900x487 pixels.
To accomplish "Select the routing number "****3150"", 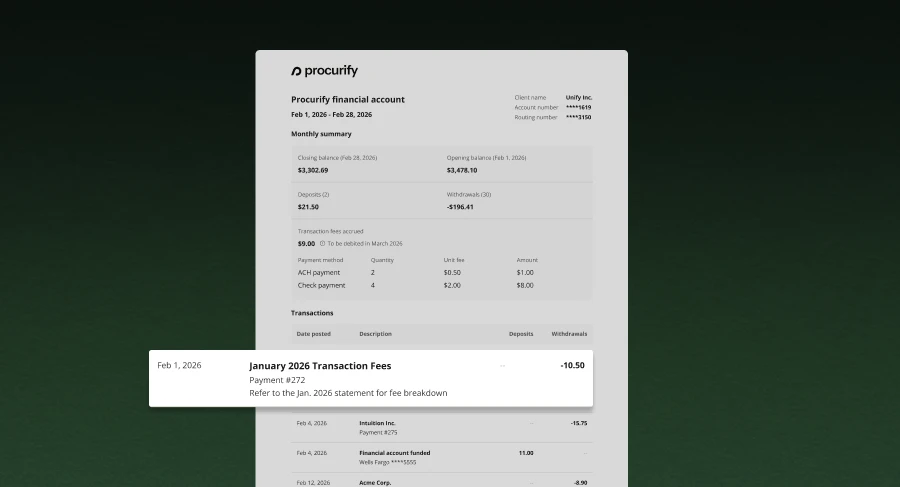I will coord(579,117).
